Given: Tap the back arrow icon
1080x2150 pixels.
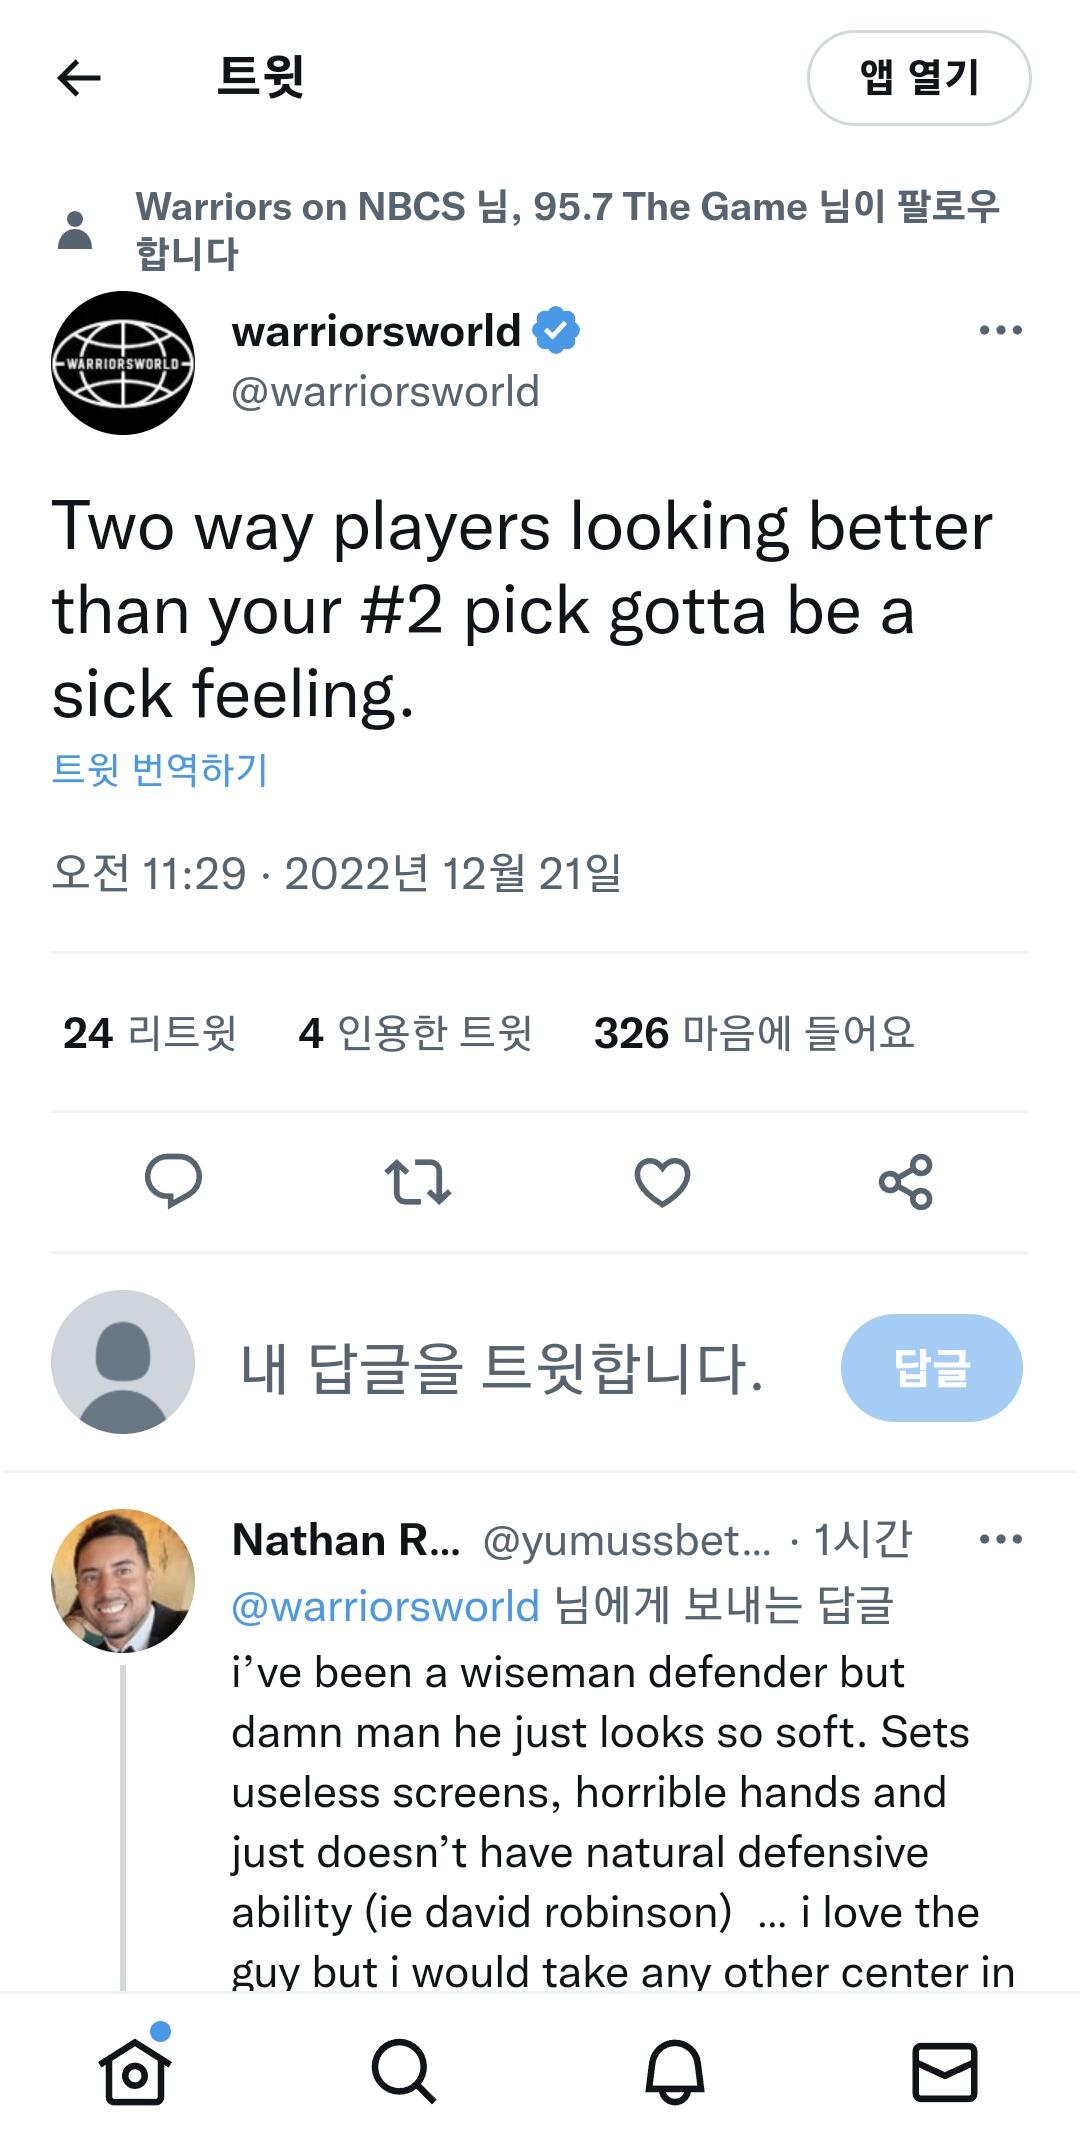Looking at the screenshot, I should (x=79, y=77).
